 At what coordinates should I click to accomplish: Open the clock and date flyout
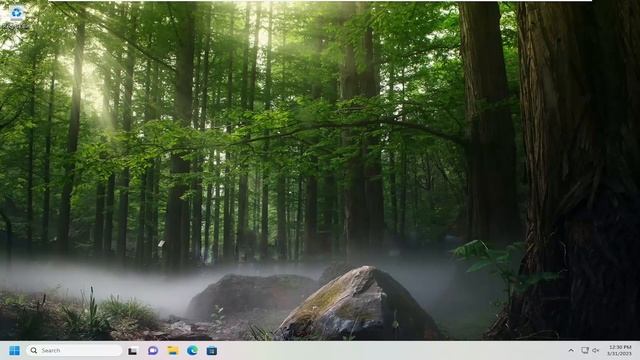[620, 350]
